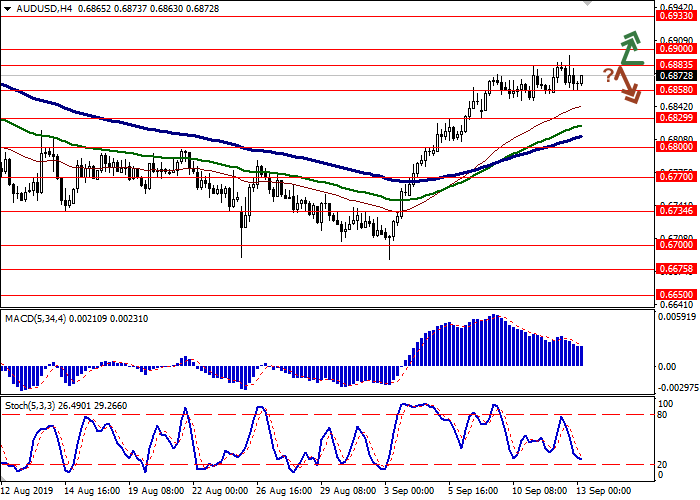Select the 0.68580 support price label
Screen dimensions: 700x500
676,89
